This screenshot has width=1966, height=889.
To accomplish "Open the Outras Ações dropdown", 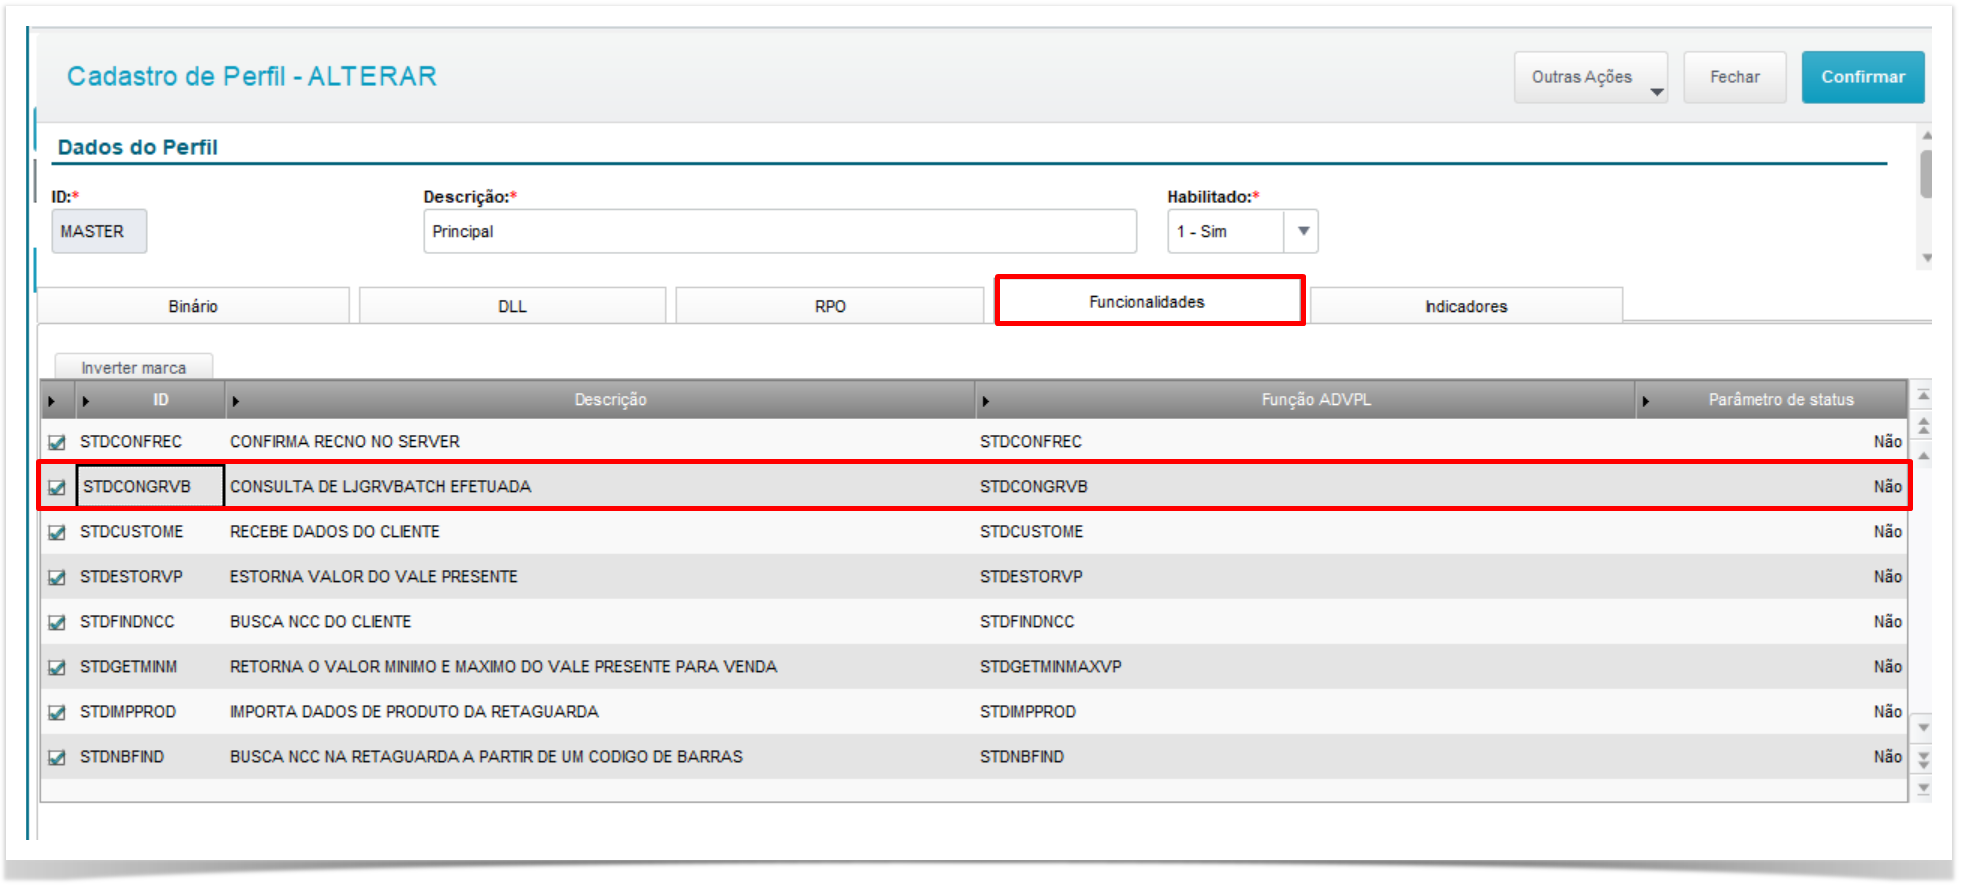I will [1590, 77].
